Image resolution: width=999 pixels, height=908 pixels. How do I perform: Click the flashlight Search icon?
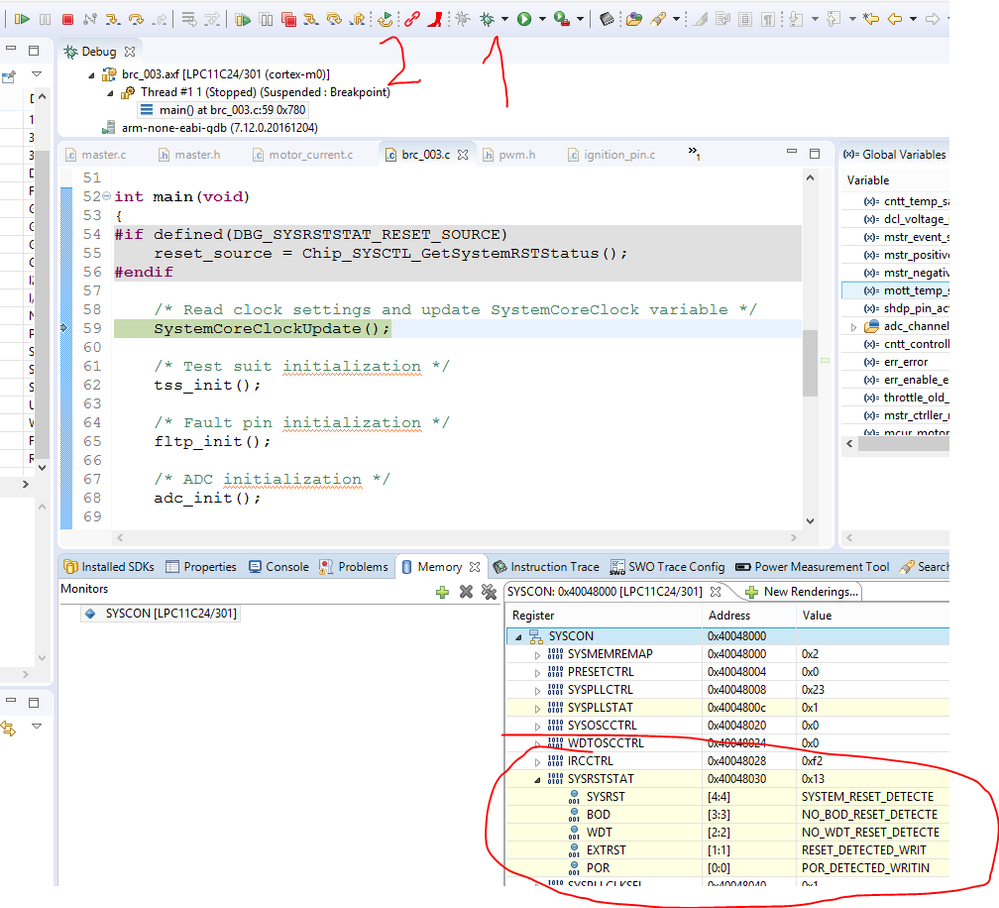click(658, 19)
